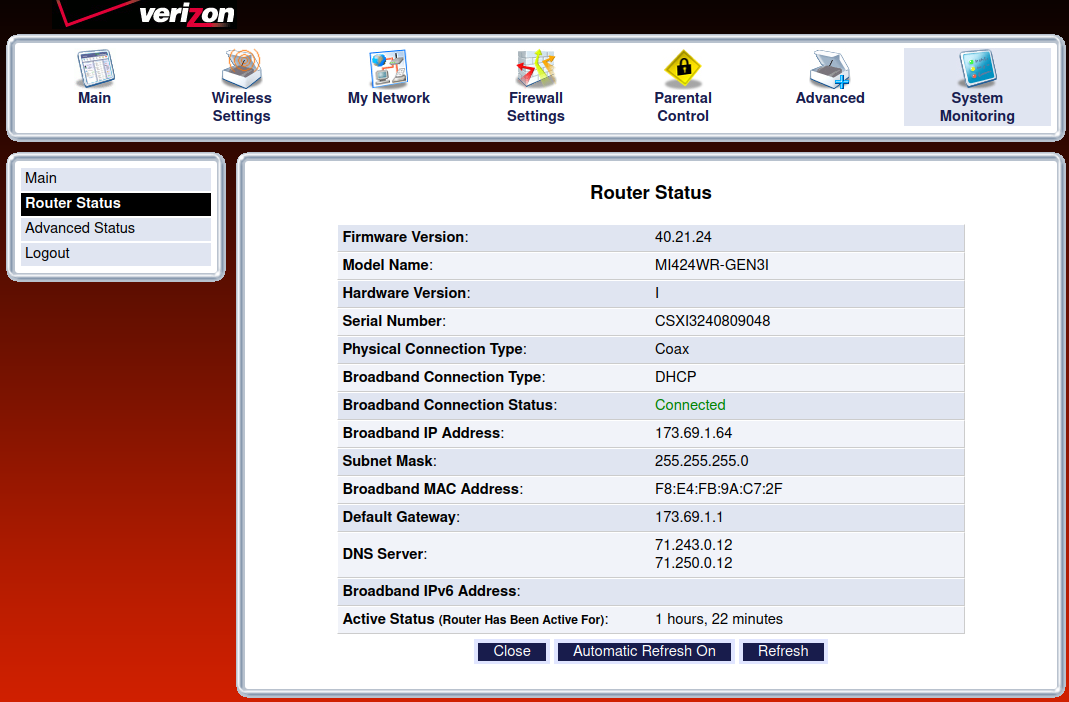Open Advanced Status from the sidebar
Viewport: 1069px width, 702px height.
tap(116, 228)
